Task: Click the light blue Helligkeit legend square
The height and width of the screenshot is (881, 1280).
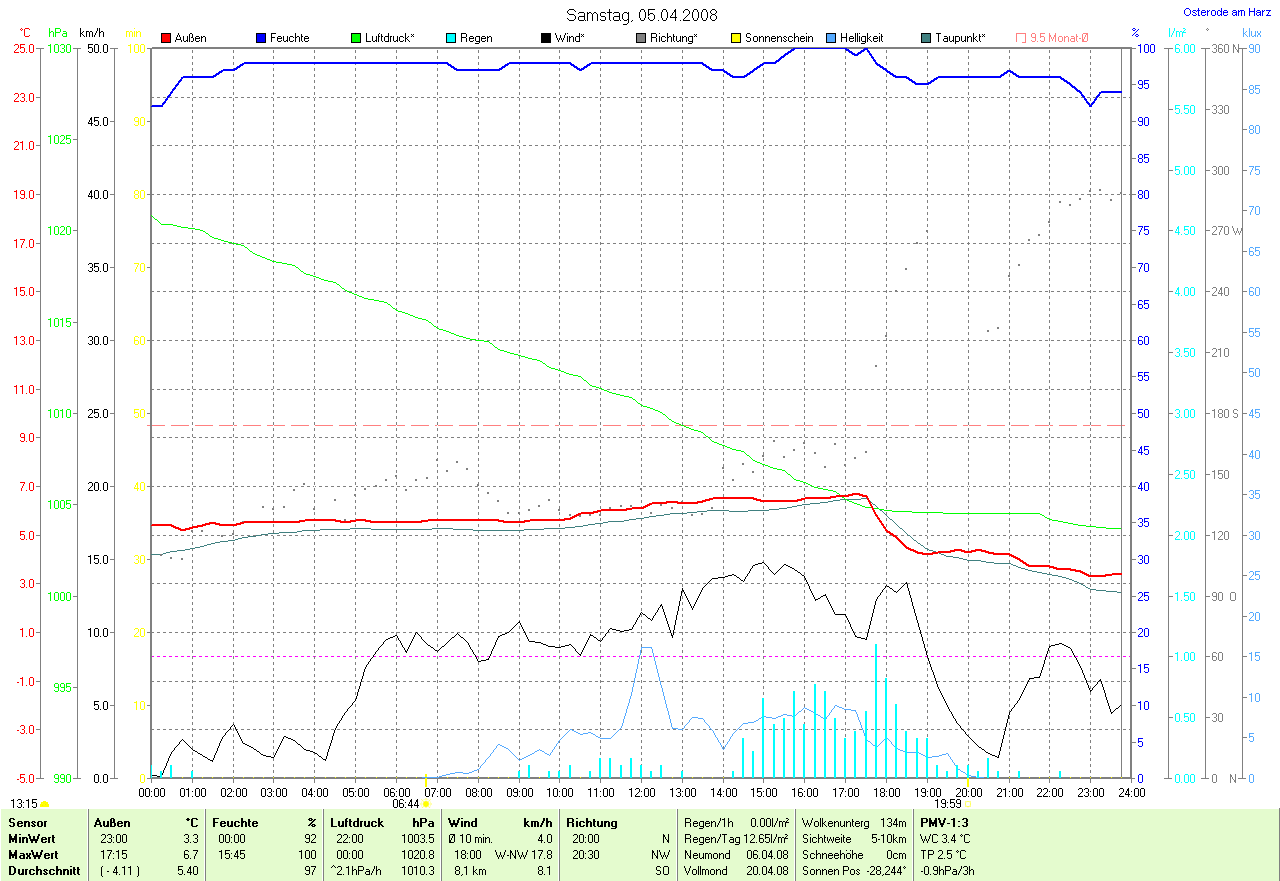Action: (831, 38)
